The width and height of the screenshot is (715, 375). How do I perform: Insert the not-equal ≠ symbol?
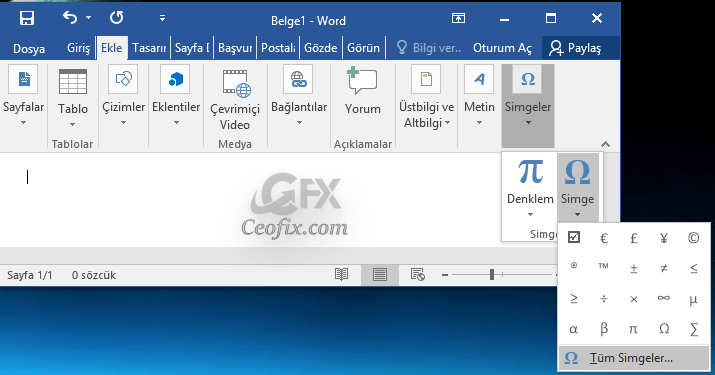point(664,268)
